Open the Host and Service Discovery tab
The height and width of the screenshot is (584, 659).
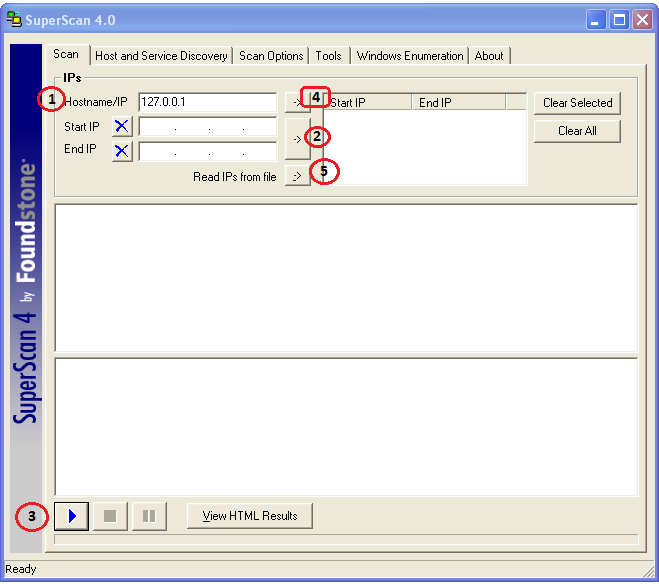(161, 56)
